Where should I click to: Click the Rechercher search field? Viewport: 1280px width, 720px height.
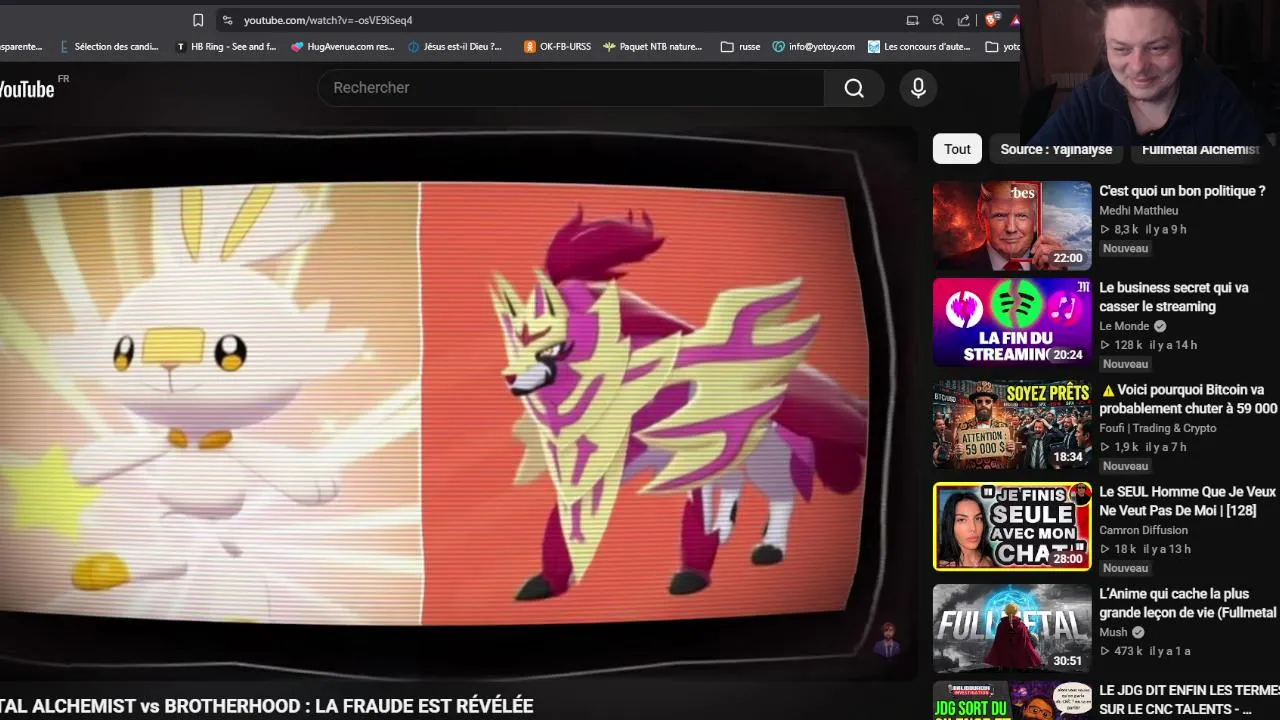[x=571, y=88]
